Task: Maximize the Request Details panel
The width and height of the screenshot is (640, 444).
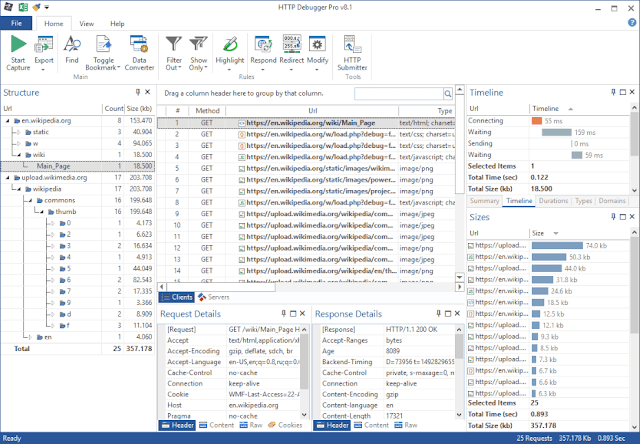Action: tap(293, 313)
